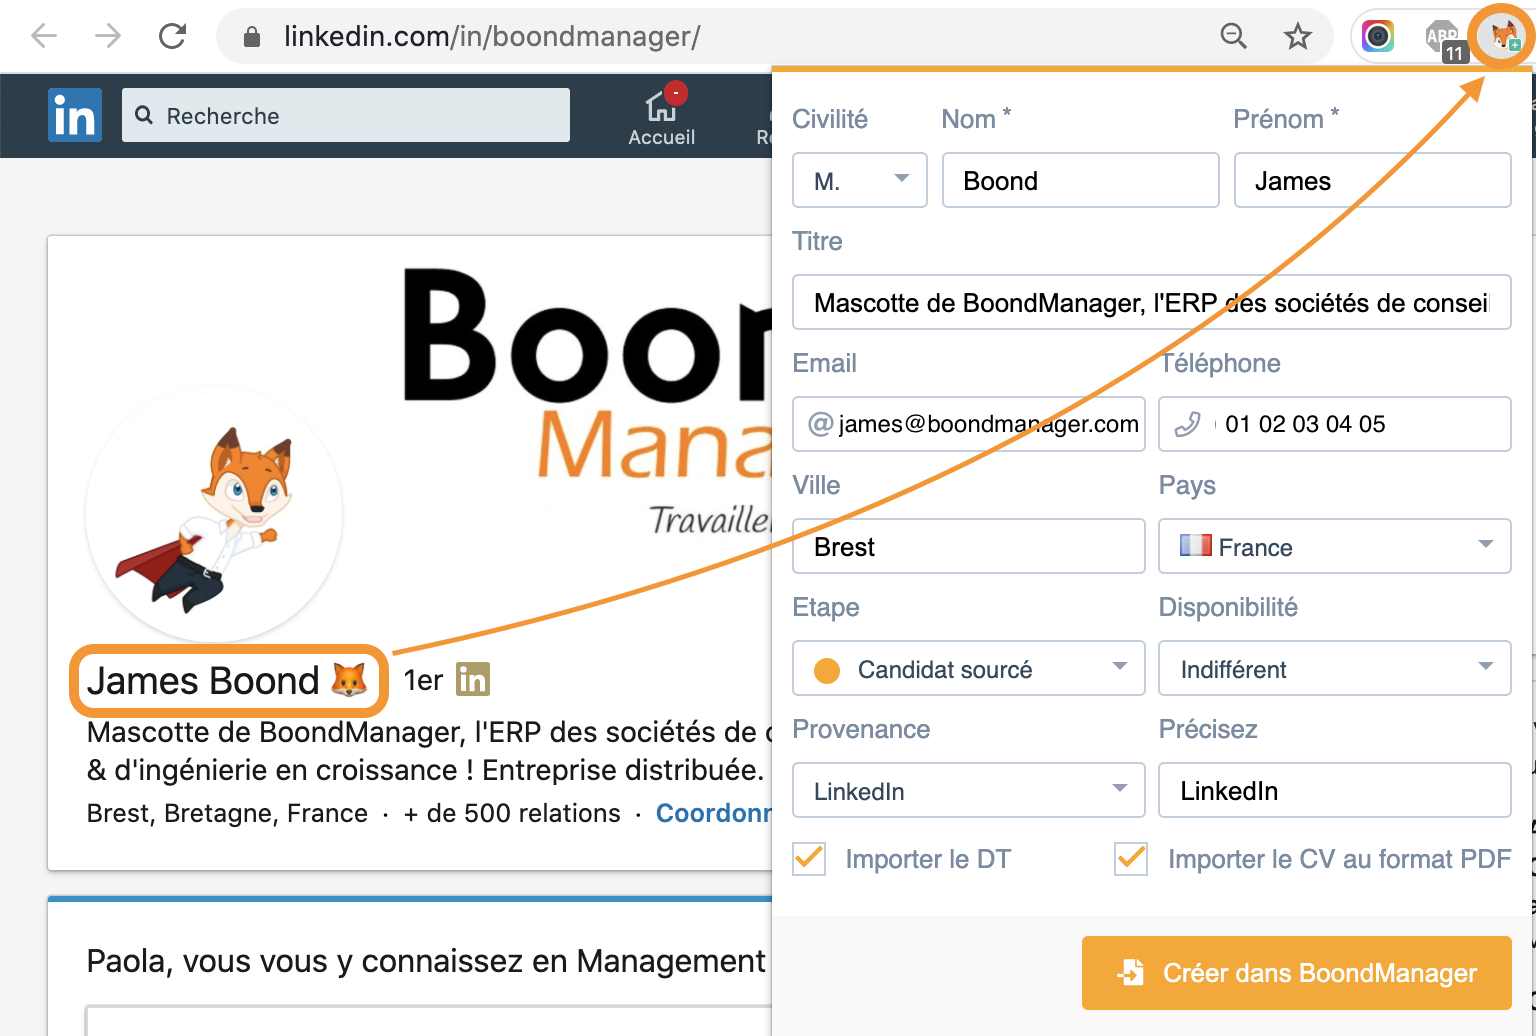Viewport: 1536px width, 1036px height.
Task: Click the @ symbol icon in Email field
Action: pos(821,424)
